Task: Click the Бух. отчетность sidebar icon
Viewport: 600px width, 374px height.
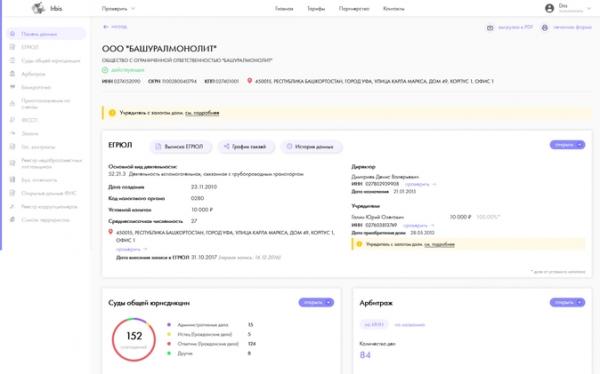Action: (x=12, y=180)
